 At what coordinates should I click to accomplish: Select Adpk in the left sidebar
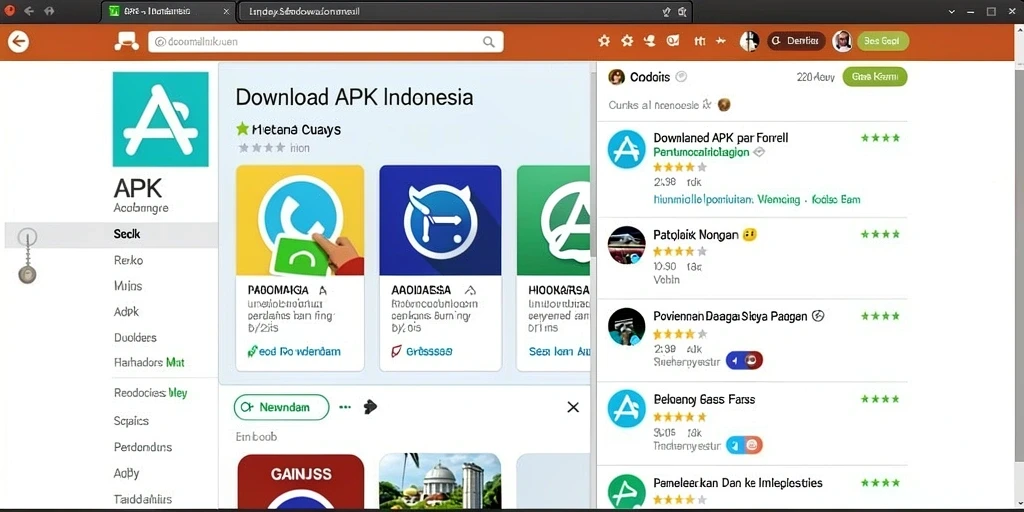[126, 312]
